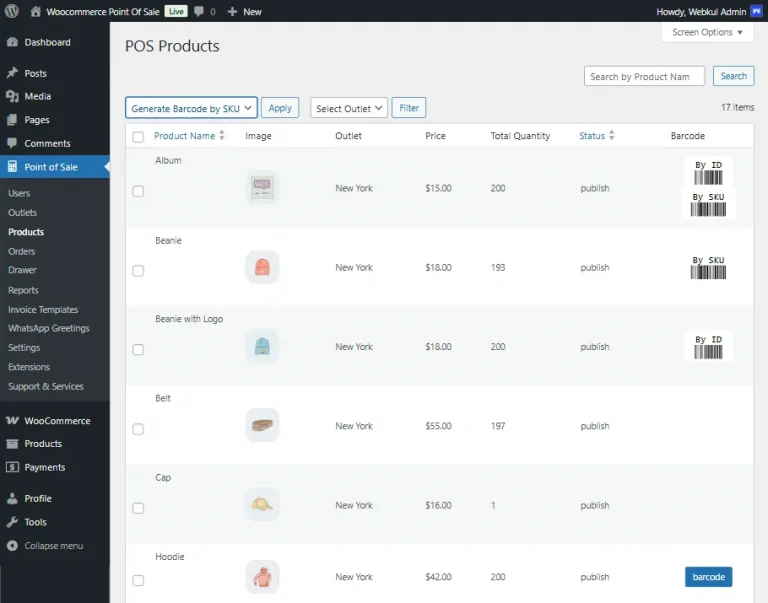
Task: Open the WooCommerce sidebar icon
Action: [x=12, y=421]
